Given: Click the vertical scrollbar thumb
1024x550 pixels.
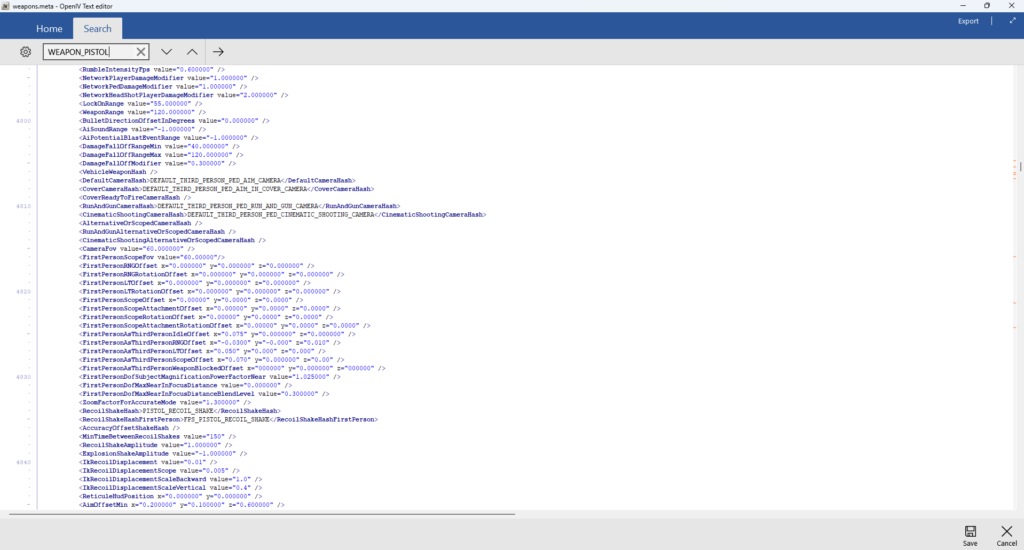Looking at the screenshot, I should point(1019,167).
